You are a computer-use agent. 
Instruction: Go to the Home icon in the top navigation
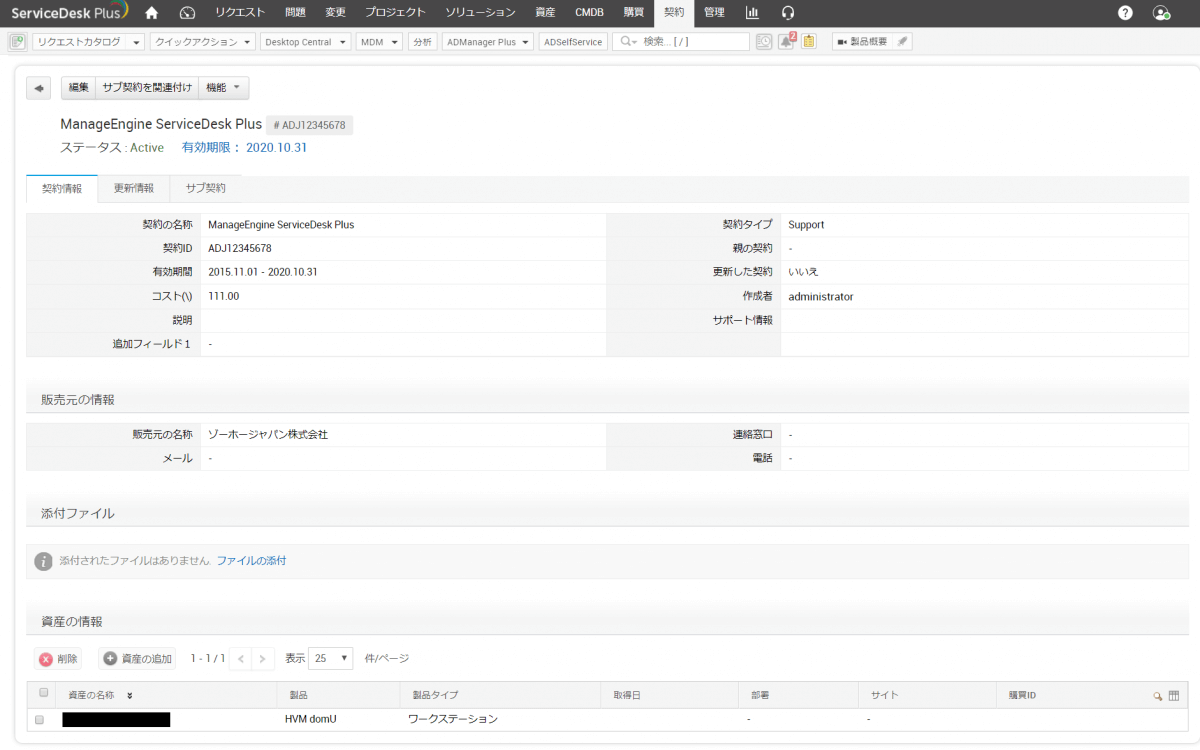tap(151, 13)
